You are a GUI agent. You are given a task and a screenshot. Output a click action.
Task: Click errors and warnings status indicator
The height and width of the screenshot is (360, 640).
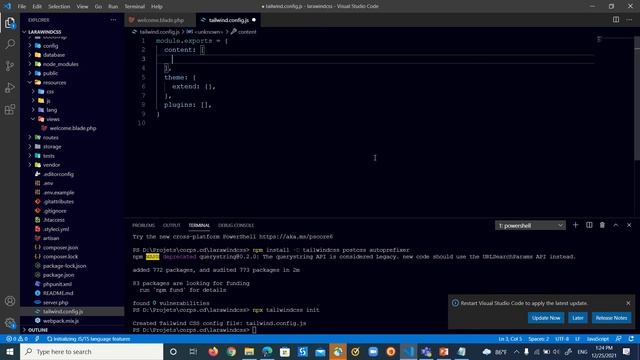click(x=17, y=339)
